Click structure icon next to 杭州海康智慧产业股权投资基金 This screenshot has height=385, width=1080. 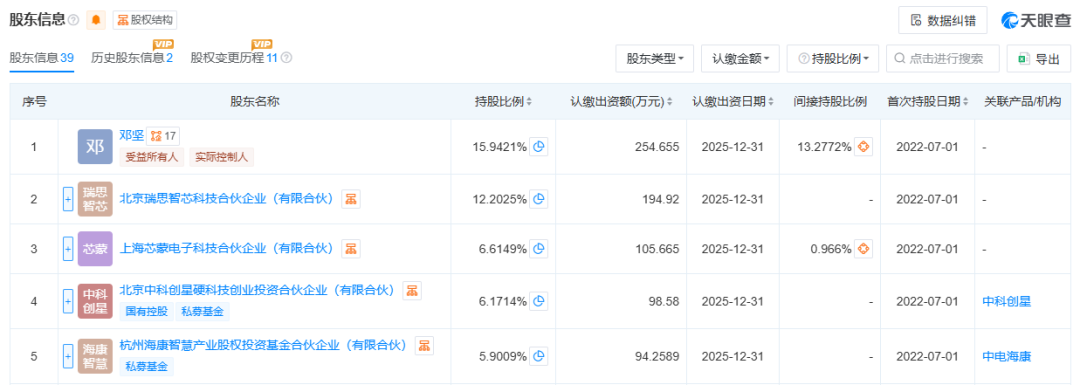click(424, 345)
